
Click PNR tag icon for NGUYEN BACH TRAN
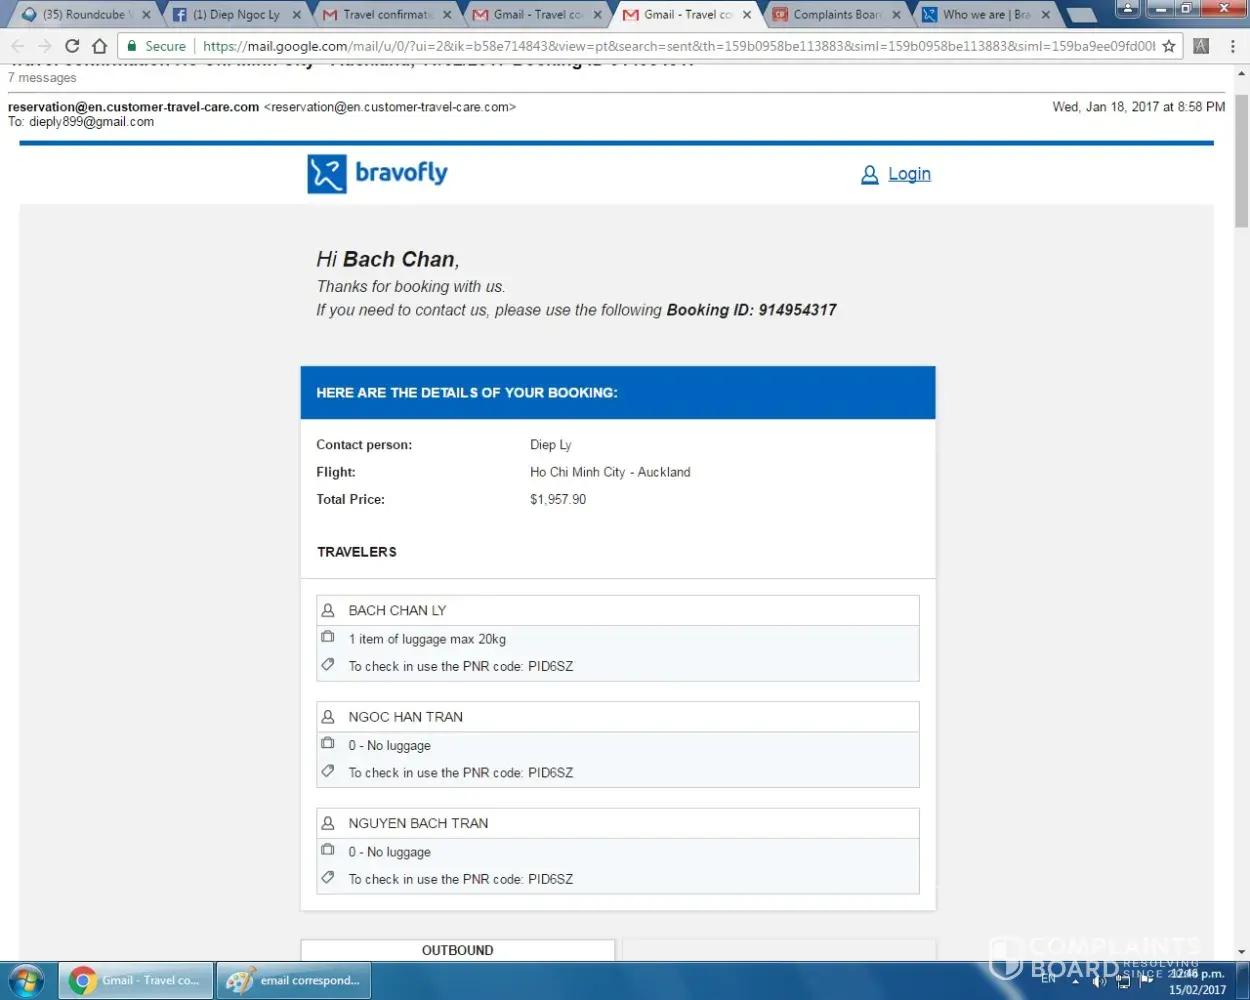click(x=327, y=877)
